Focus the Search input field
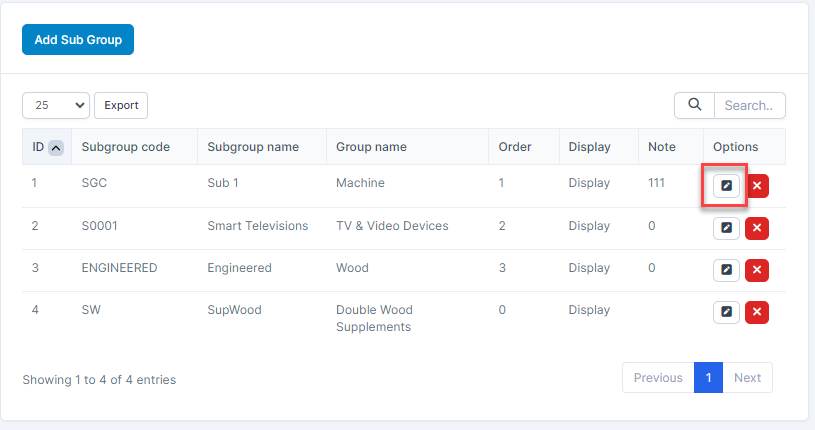Screen dimensions: 815x430 (x=750, y=105)
